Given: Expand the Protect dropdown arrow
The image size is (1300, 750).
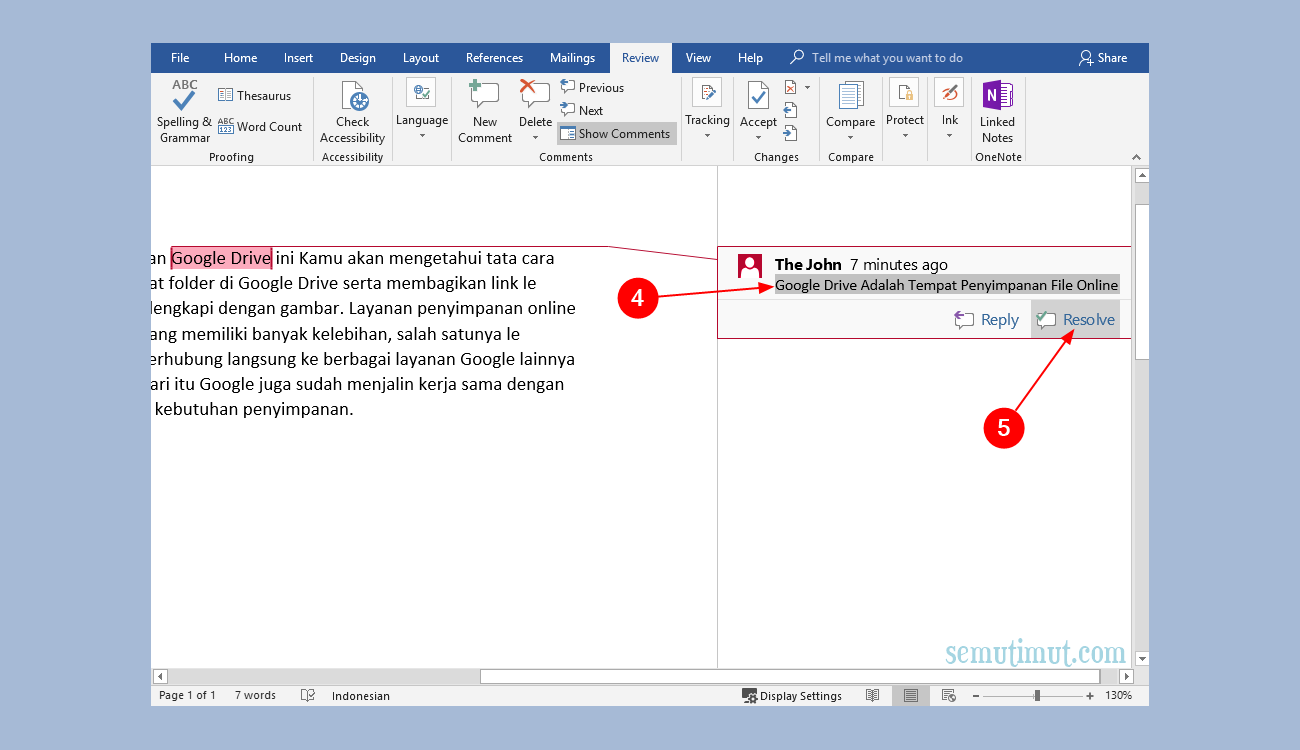Looking at the screenshot, I should click(x=905, y=137).
